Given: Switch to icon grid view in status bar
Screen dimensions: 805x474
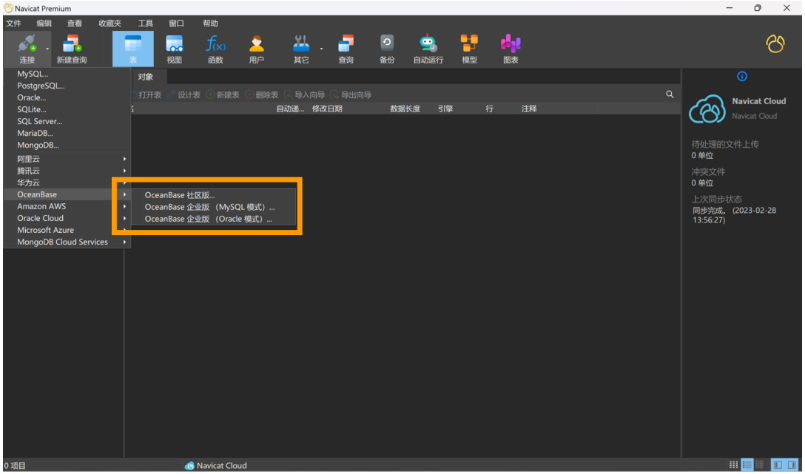Looking at the screenshot, I should (x=734, y=465).
